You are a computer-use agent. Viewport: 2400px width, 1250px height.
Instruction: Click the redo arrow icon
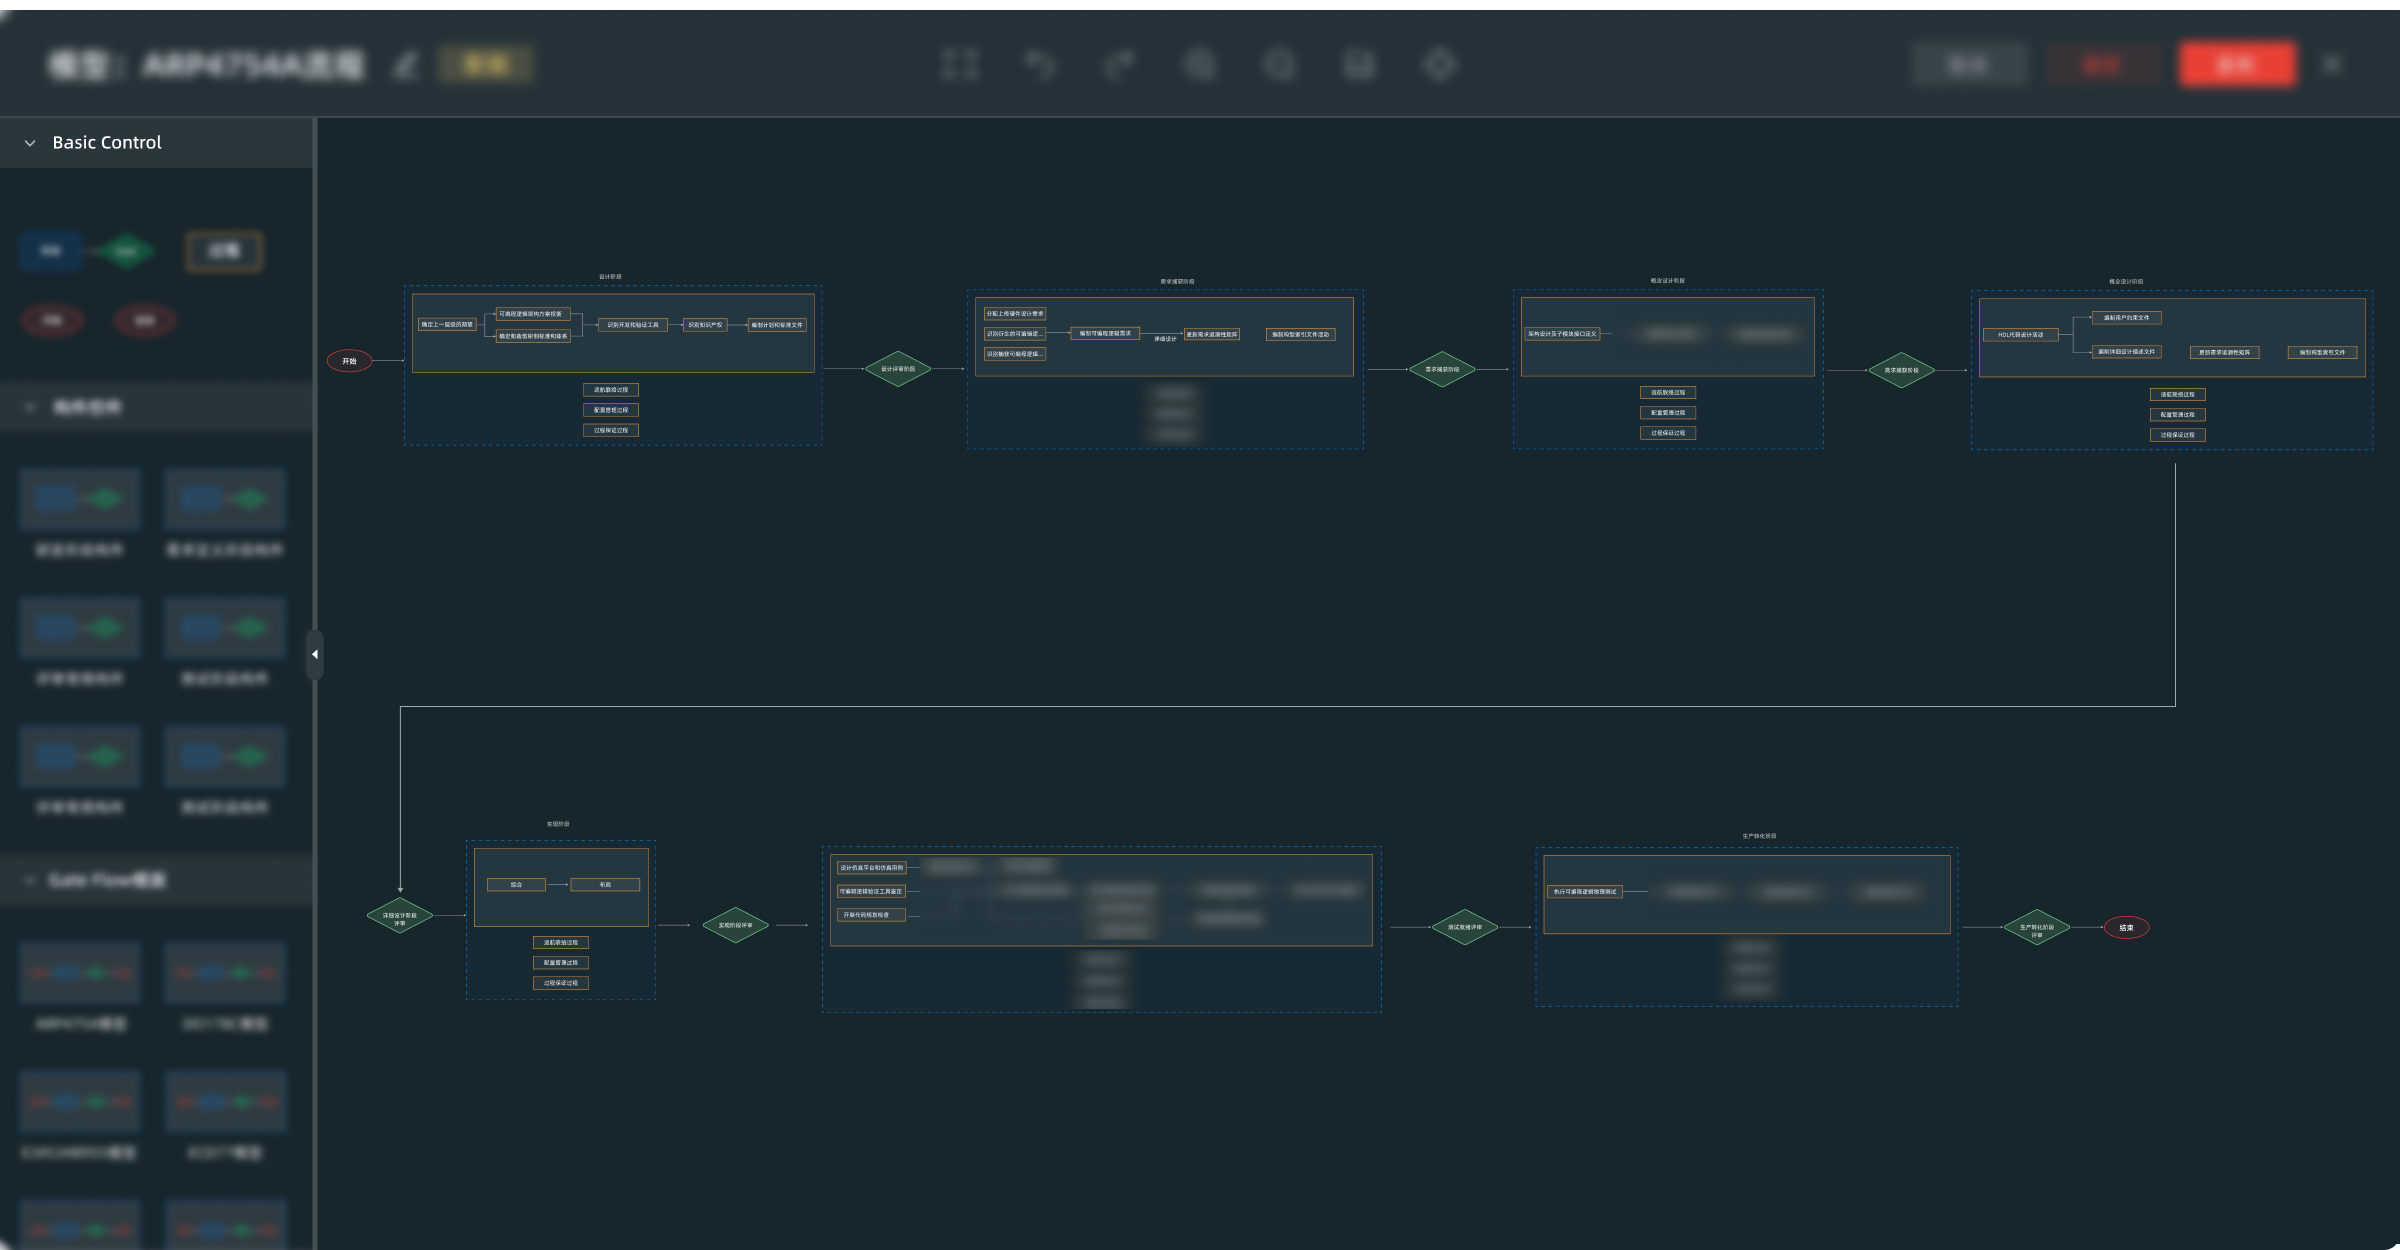pos(1120,65)
